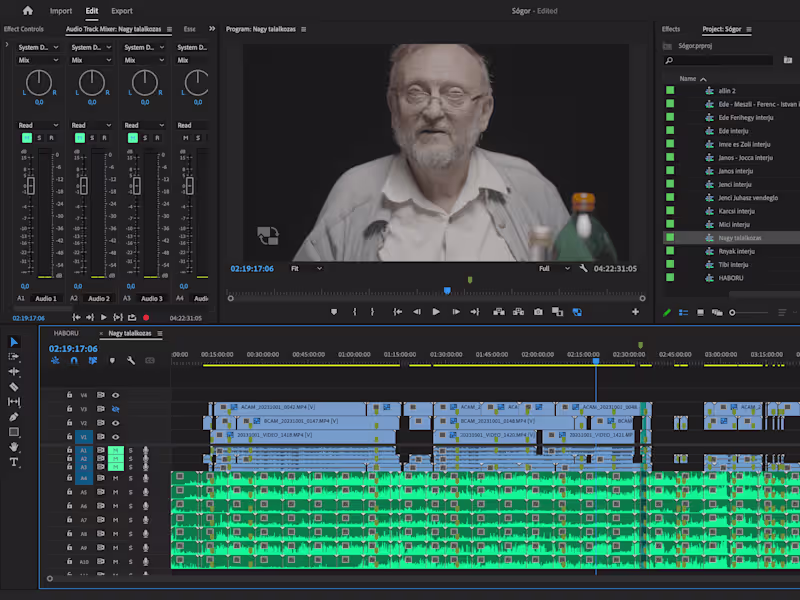Select the Type tool
The width and height of the screenshot is (800, 600).
click(x=14, y=462)
